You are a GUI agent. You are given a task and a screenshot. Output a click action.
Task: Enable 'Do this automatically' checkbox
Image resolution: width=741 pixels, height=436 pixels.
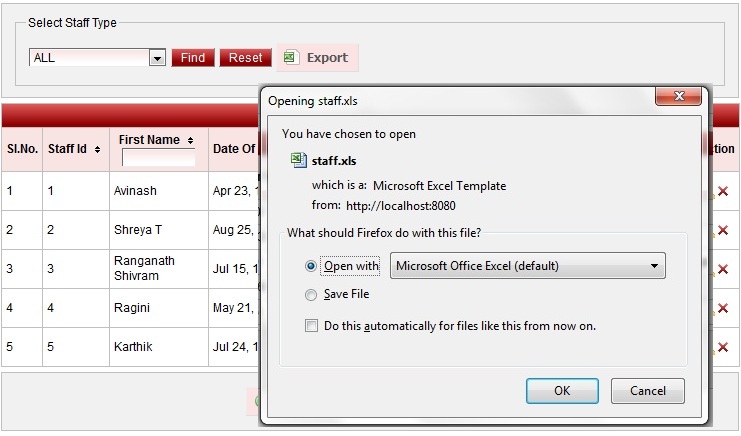click(312, 326)
